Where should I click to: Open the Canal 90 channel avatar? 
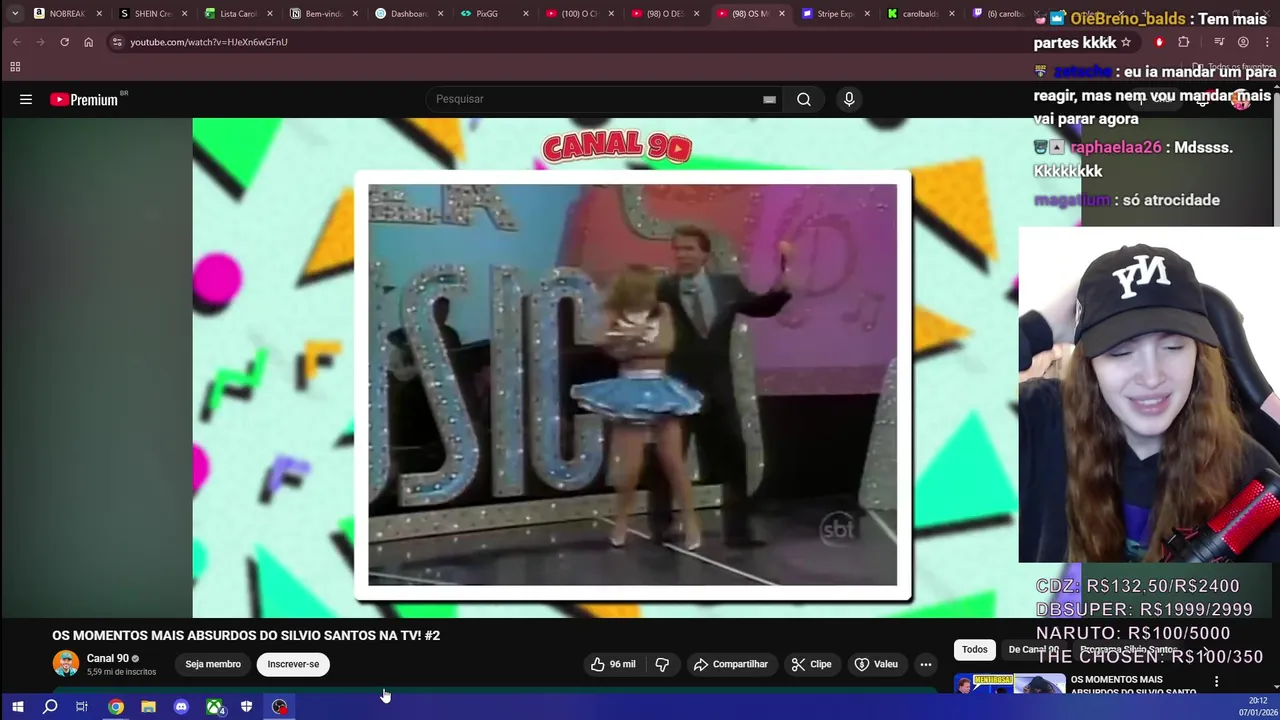coord(66,664)
